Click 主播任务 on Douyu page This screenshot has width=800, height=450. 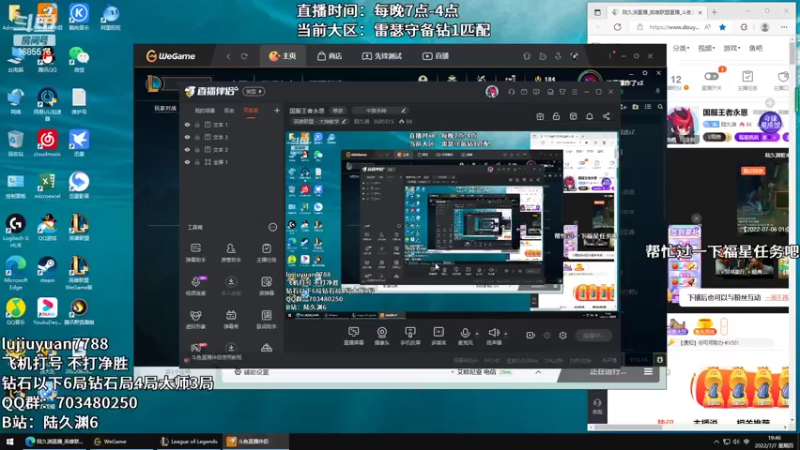[747, 80]
